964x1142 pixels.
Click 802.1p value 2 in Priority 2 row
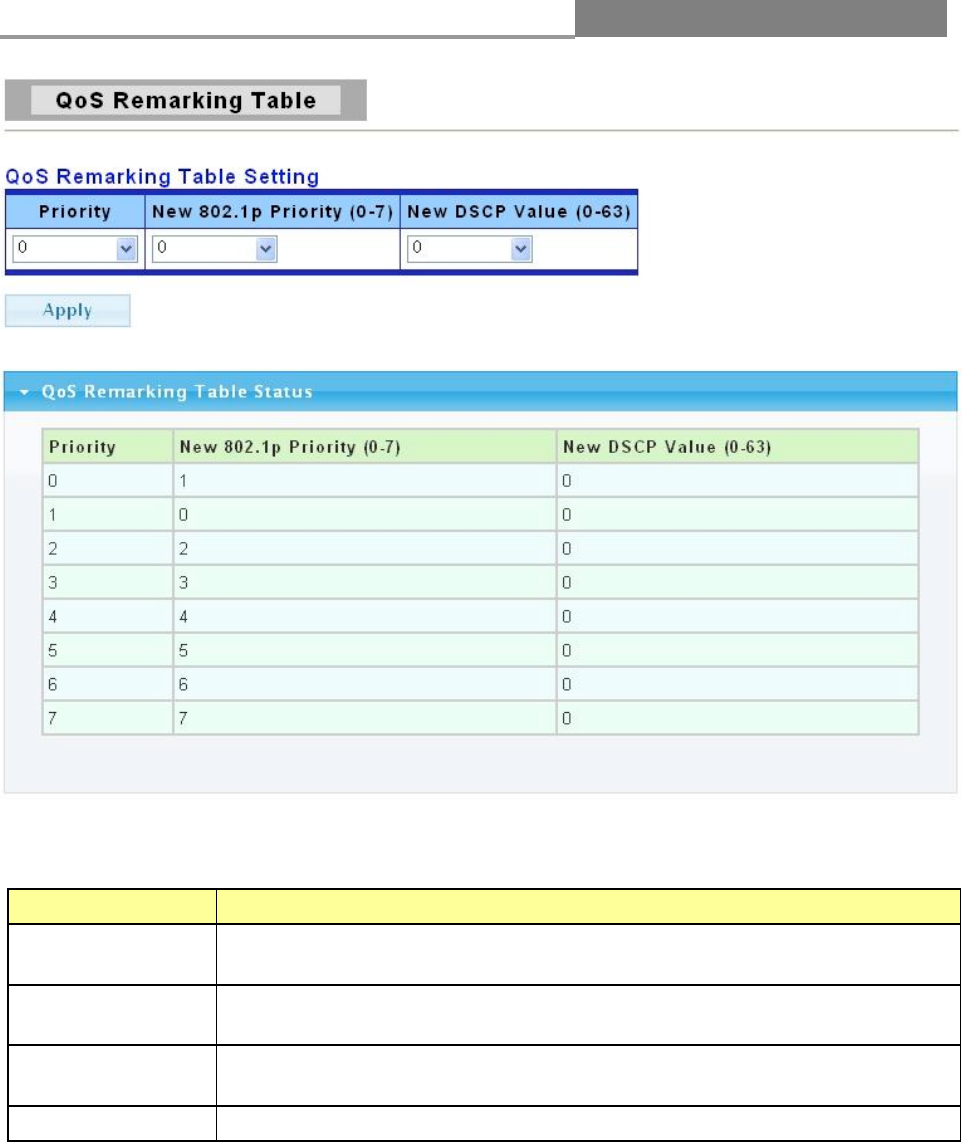(x=365, y=548)
